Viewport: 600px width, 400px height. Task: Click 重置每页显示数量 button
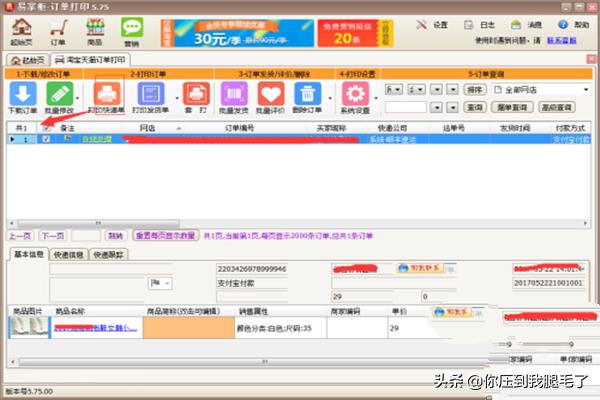click(165, 235)
